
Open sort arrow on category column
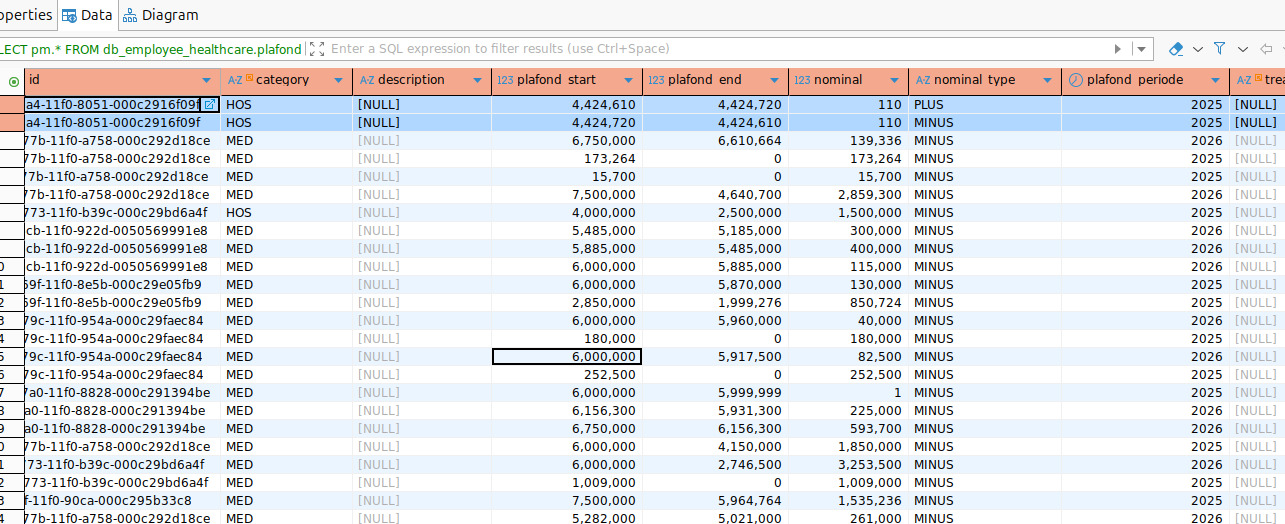(338, 81)
